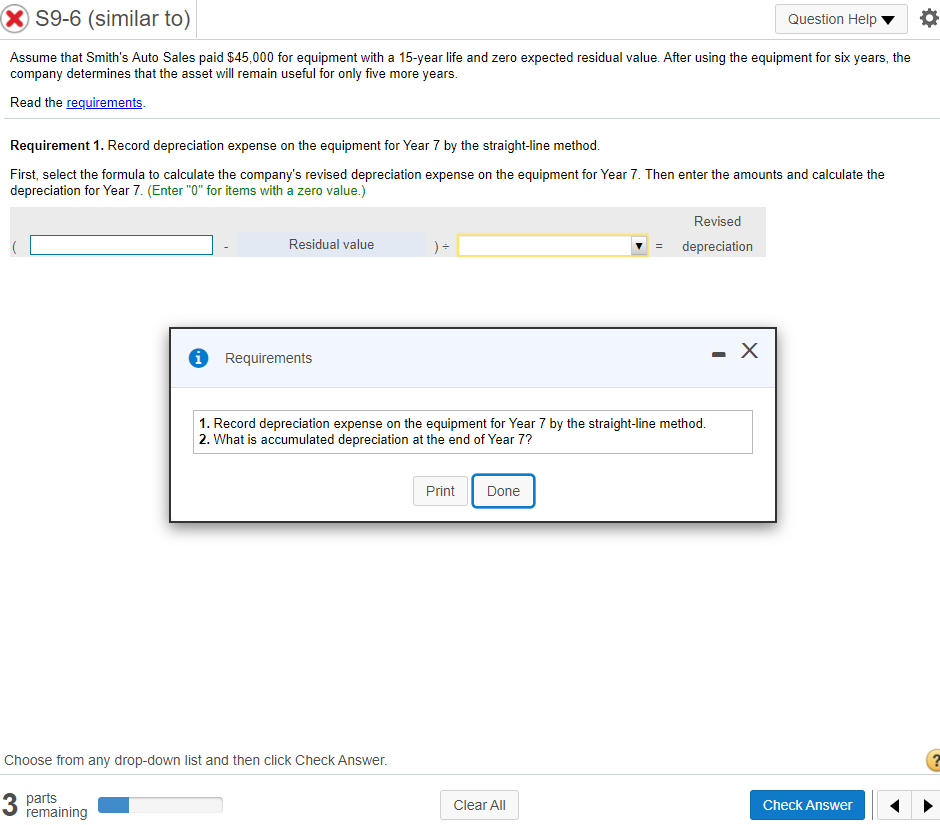This screenshot has width=940, height=825.
Task: Open the requirements hyperlink
Action: tap(104, 103)
